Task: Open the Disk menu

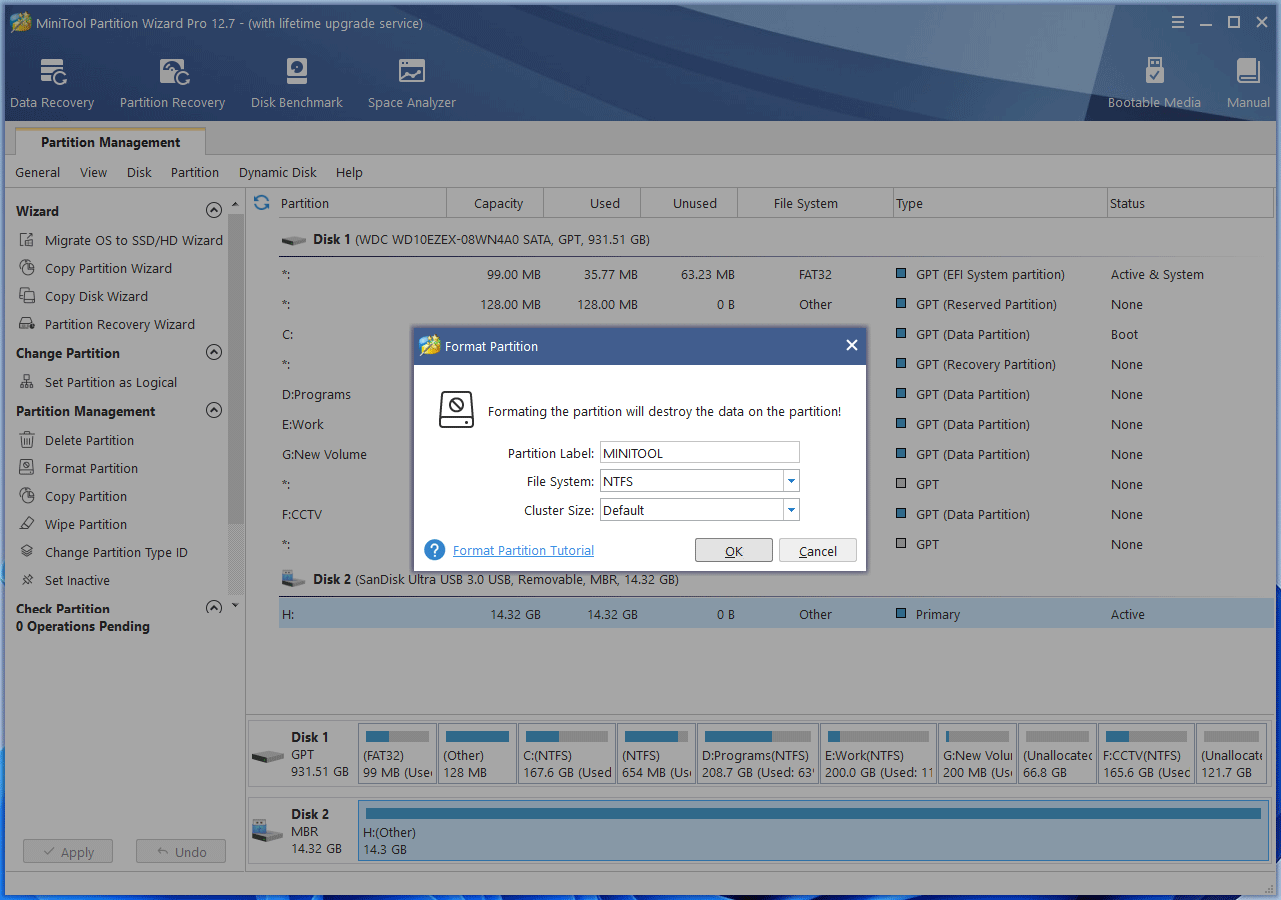Action: [x=139, y=172]
